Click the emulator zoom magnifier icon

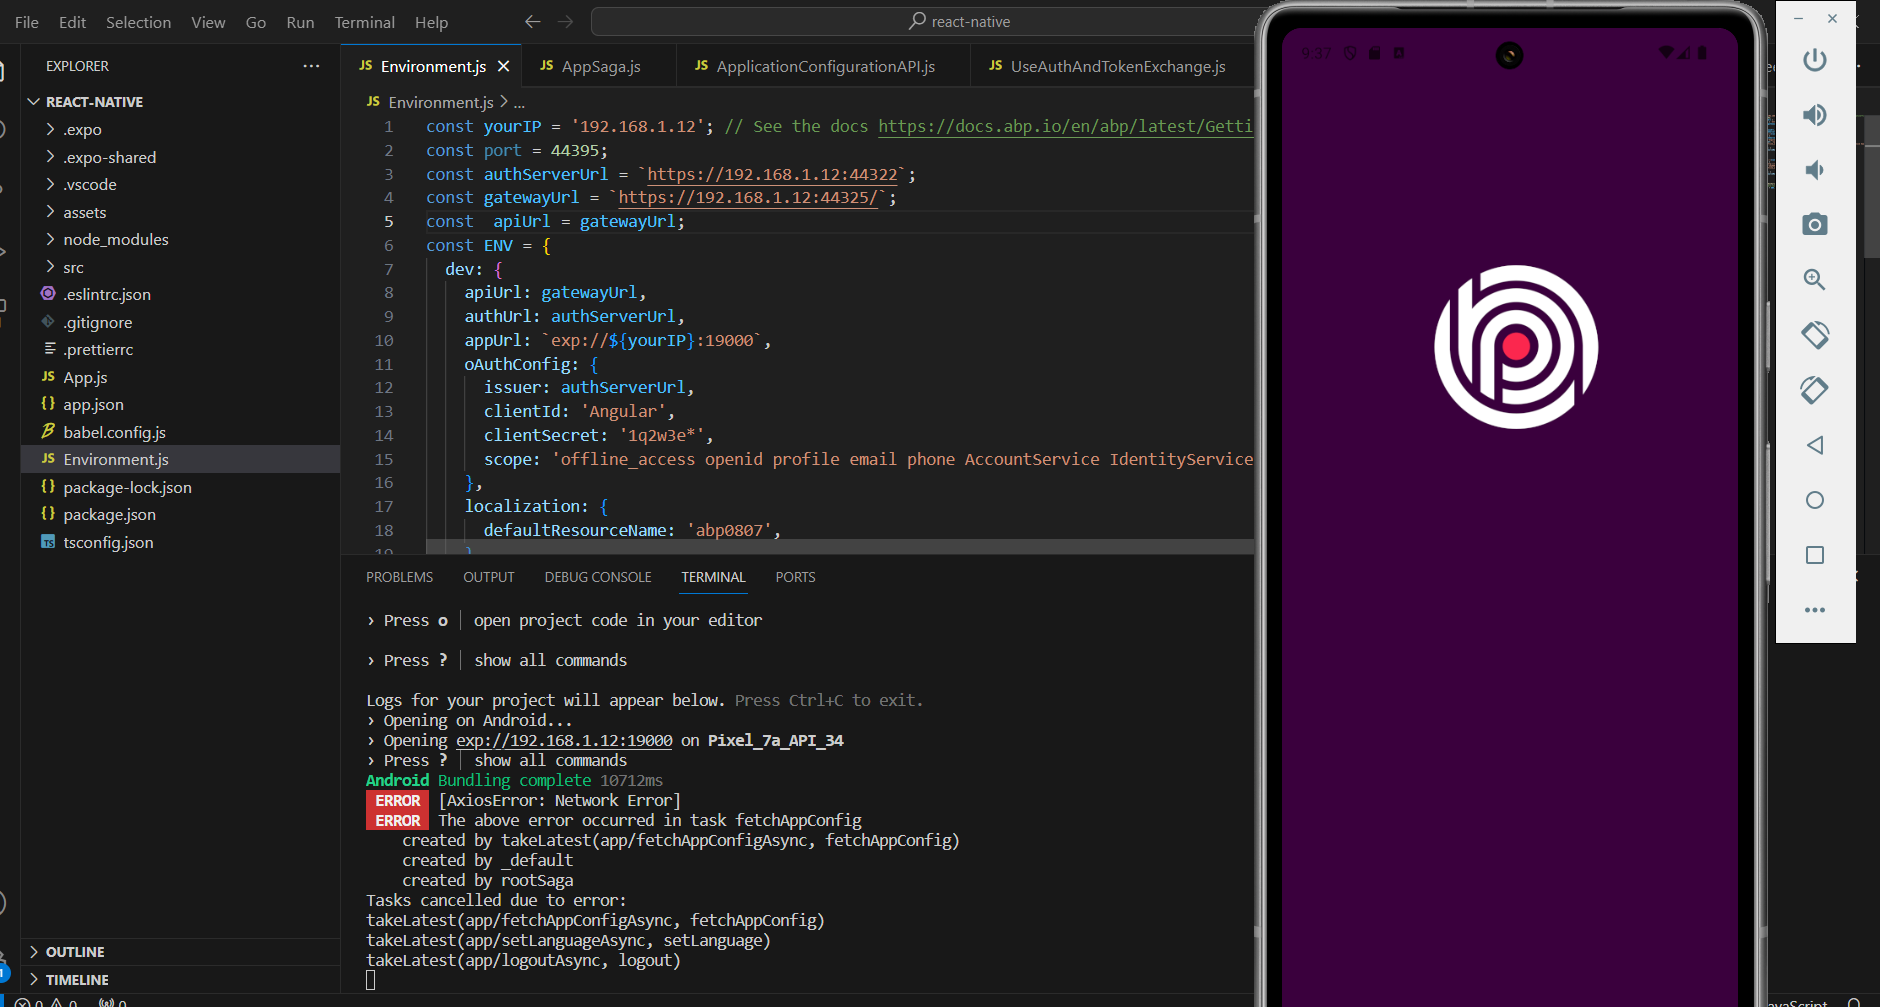pyautogui.click(x=1814, y=279)
